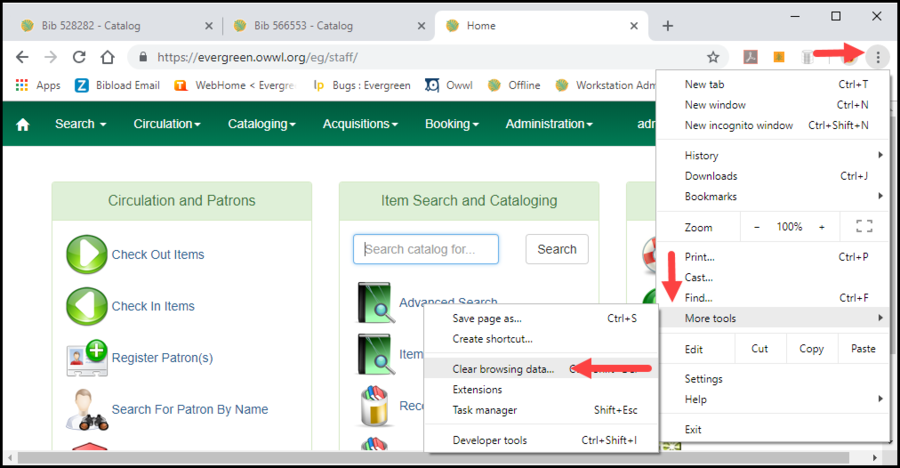The width and height of the screenshot is (900, 468).
Task: Open the Owwl bookmark
Action: 449,85
